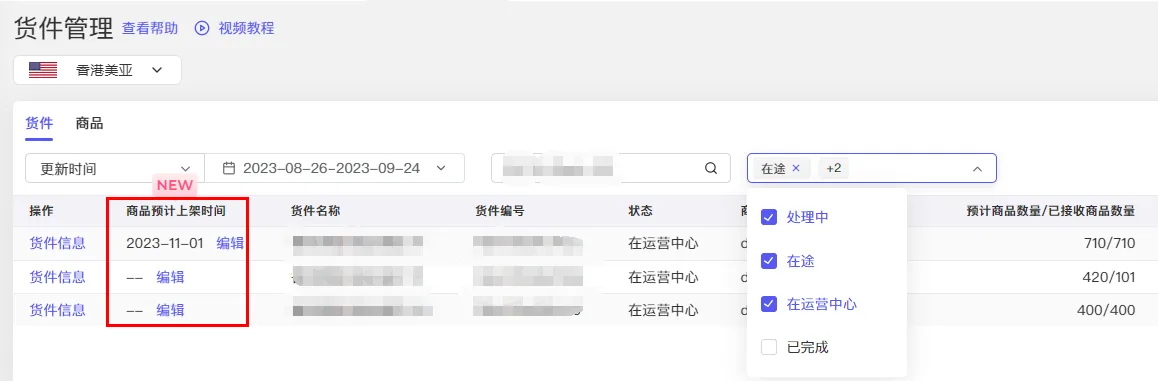Click the 货件名称 column header

coord(315,210)
